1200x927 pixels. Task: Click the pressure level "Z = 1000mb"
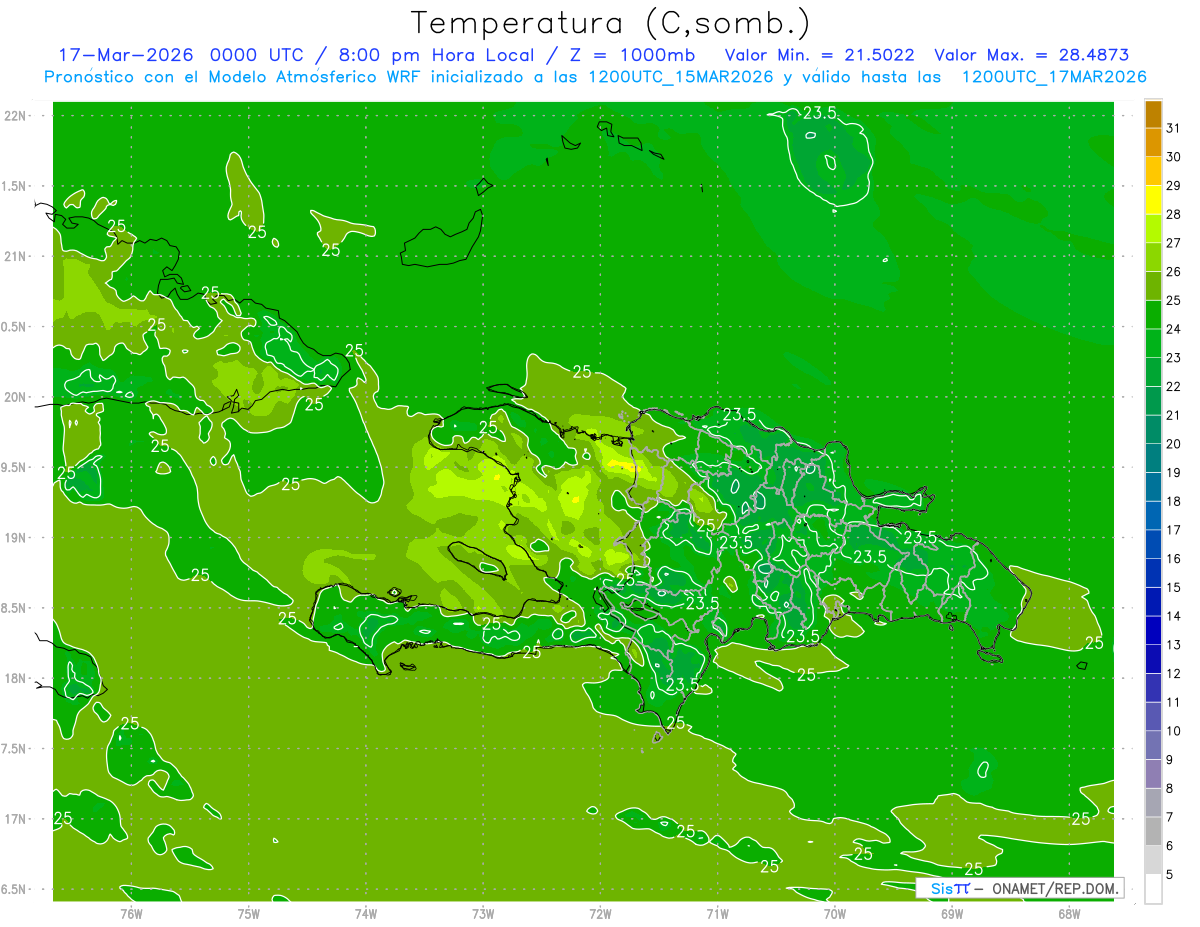tap(632, 55)
